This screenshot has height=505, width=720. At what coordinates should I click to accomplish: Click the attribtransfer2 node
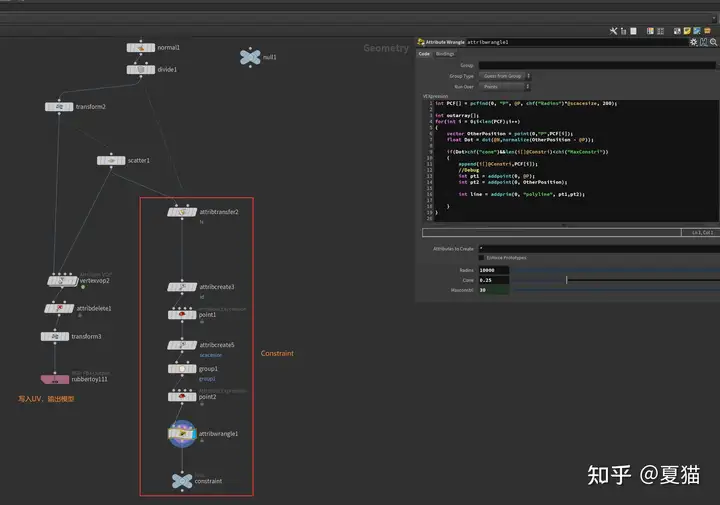click(181, 212)
